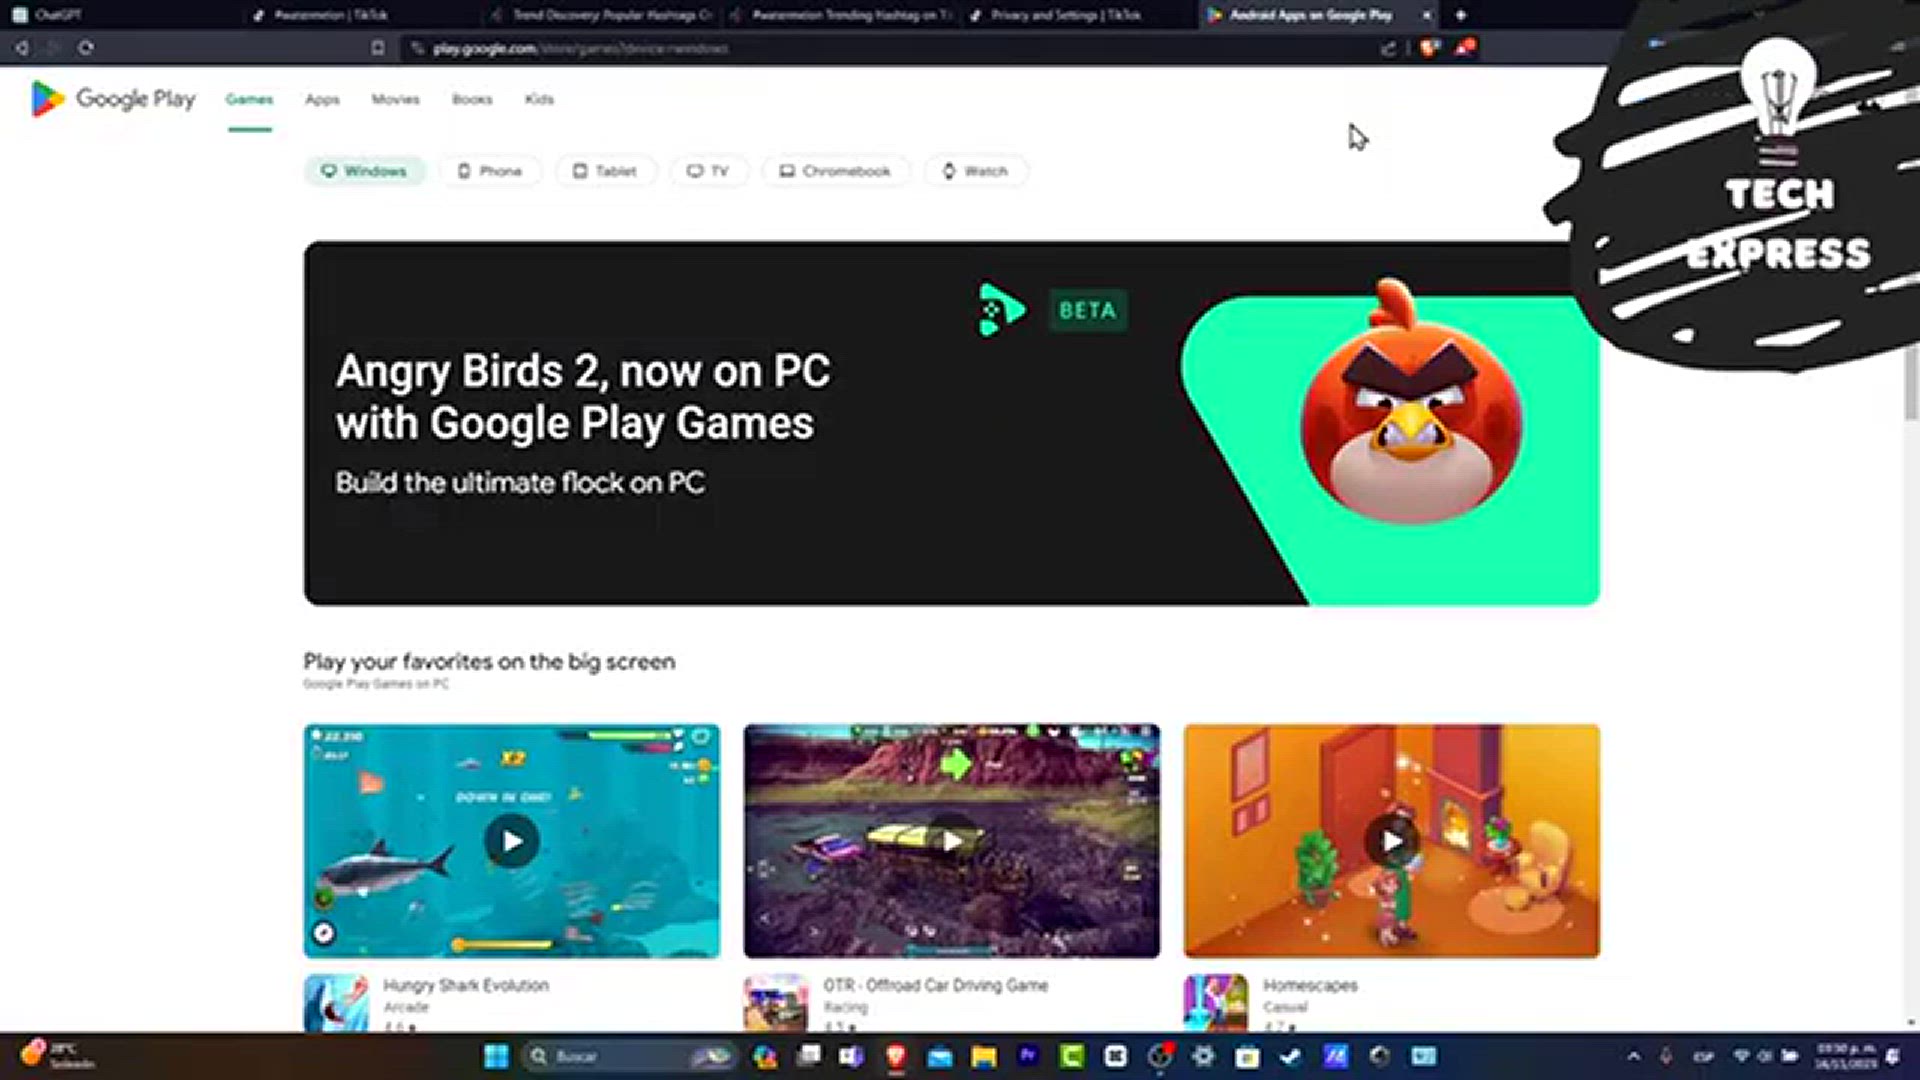The width and height of the screenshot is (1920, 1080).
Task: Open the Homescapes app icon
Action: point(1216,1003)
